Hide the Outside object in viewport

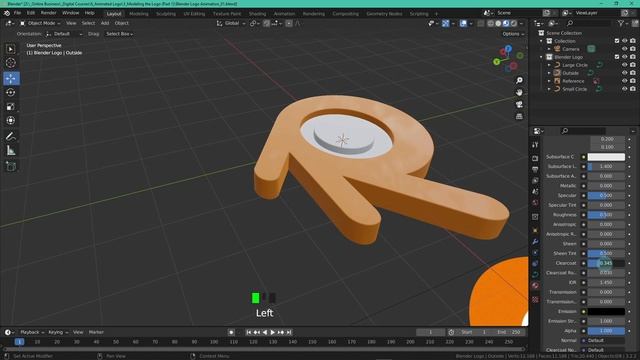click(624, 73)
